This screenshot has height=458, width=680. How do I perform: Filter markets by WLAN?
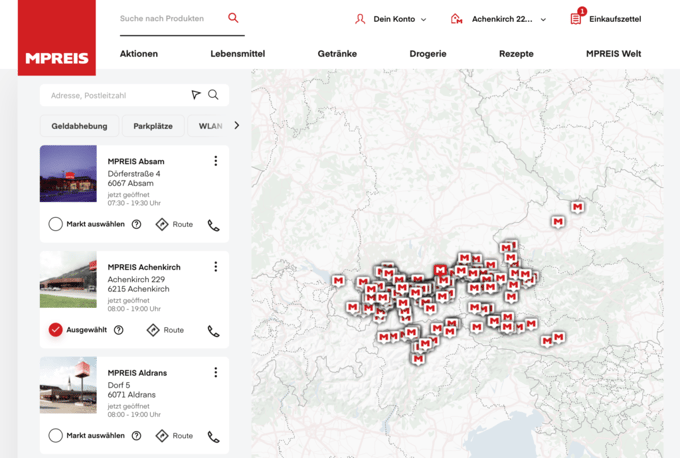[x=208, y=126]
